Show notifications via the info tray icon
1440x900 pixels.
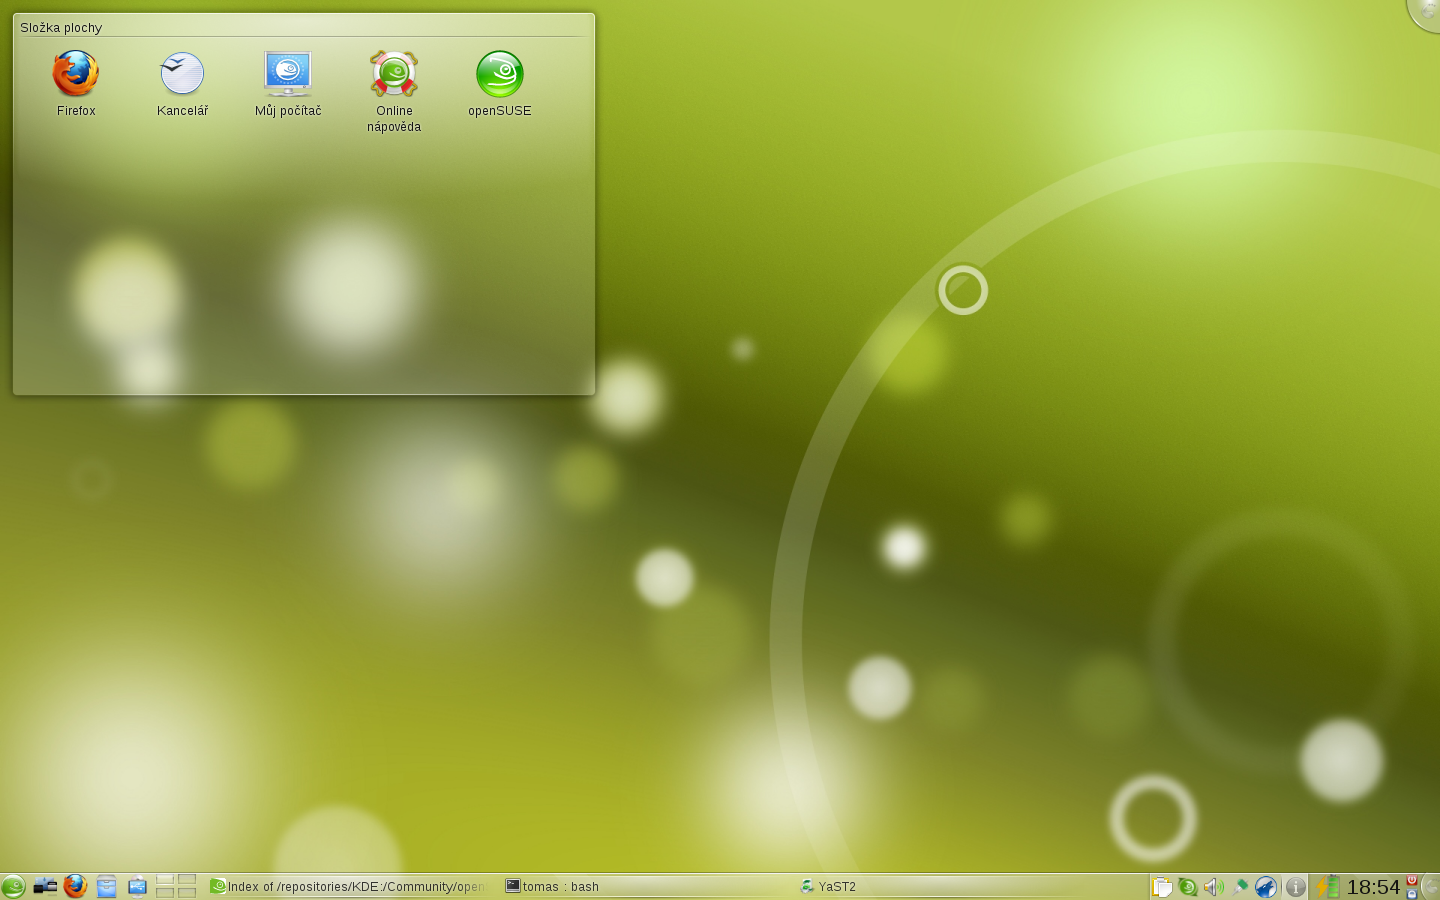coord(1296,887)
